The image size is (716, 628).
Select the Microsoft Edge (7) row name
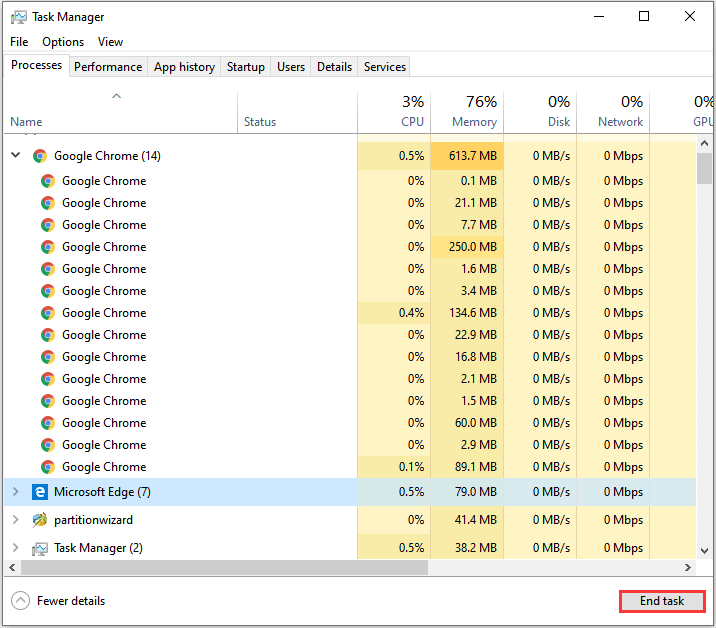(x=102, y=492)
